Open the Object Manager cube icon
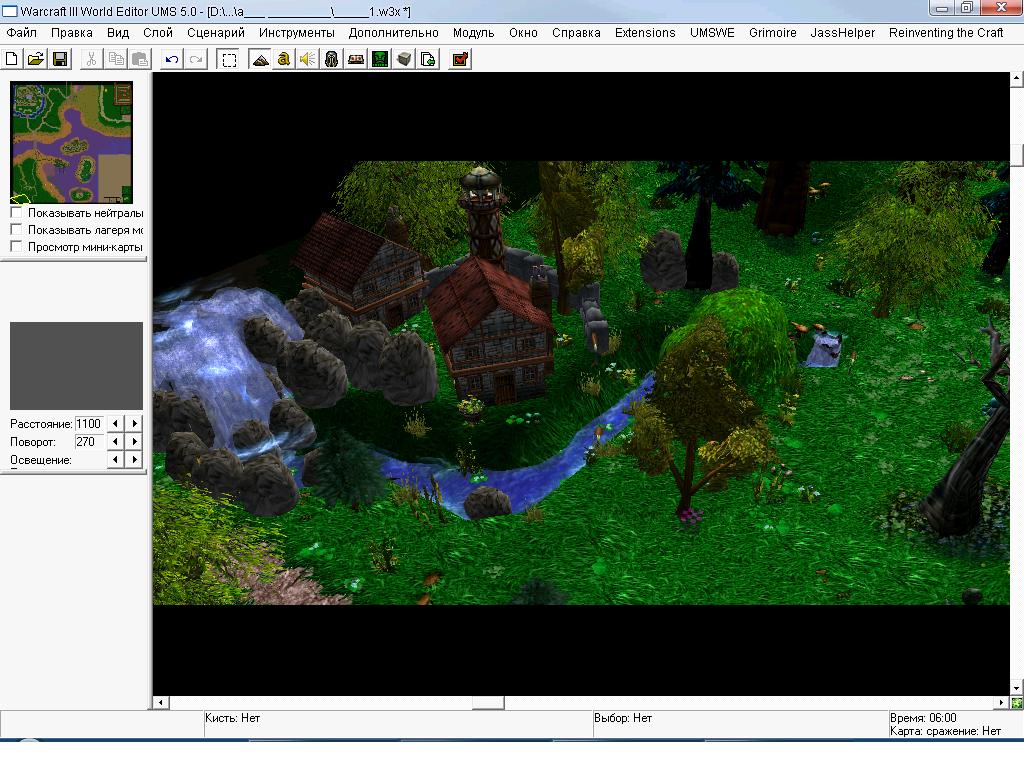Screen dimensions: 1024x768 coord(404,59)
